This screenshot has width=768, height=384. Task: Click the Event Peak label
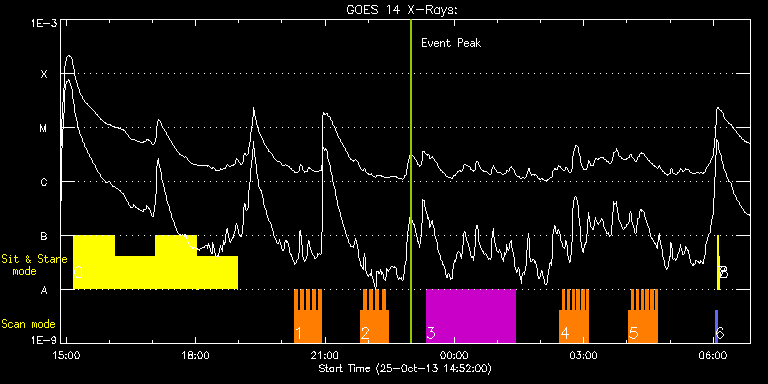pyautogui.click(x=451, y=43)
